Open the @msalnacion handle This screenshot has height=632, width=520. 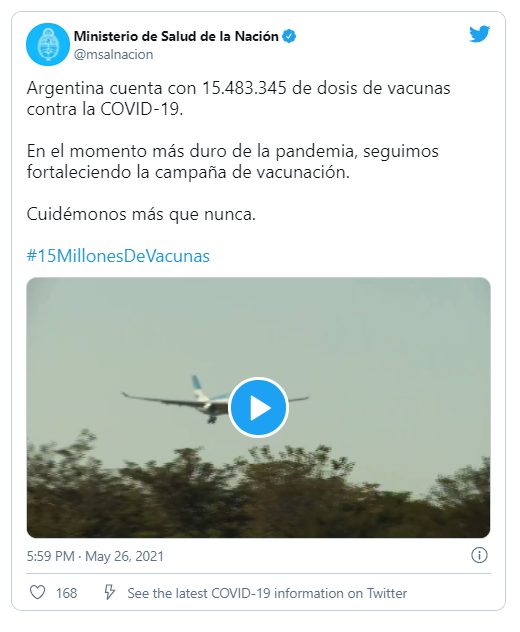point(113,54)
